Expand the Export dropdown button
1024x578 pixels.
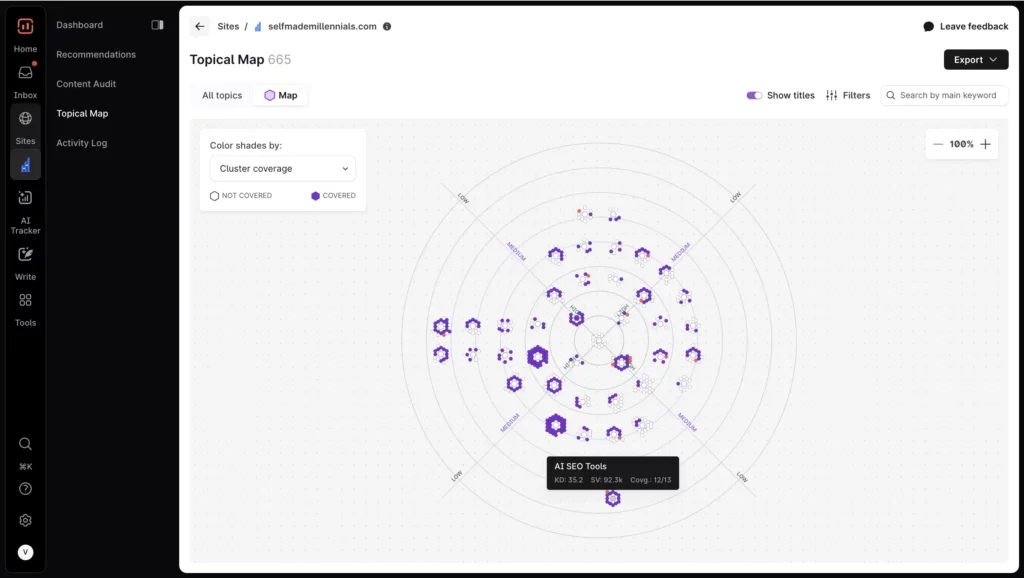[975, 60]
